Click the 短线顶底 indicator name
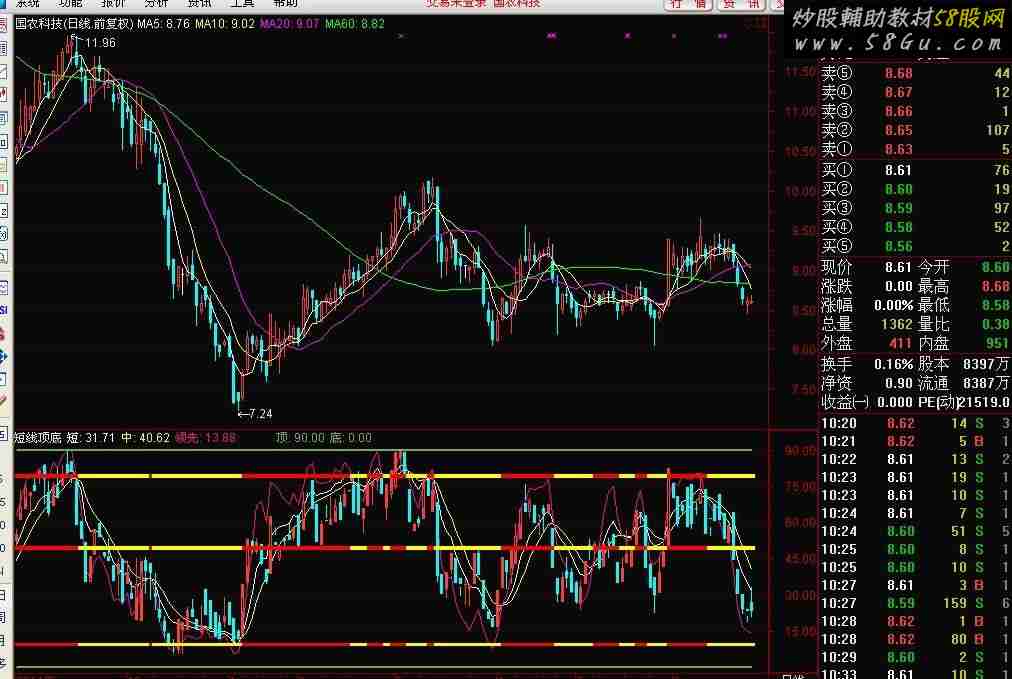This screenshot has width=1012, height=679. [38, 437]
